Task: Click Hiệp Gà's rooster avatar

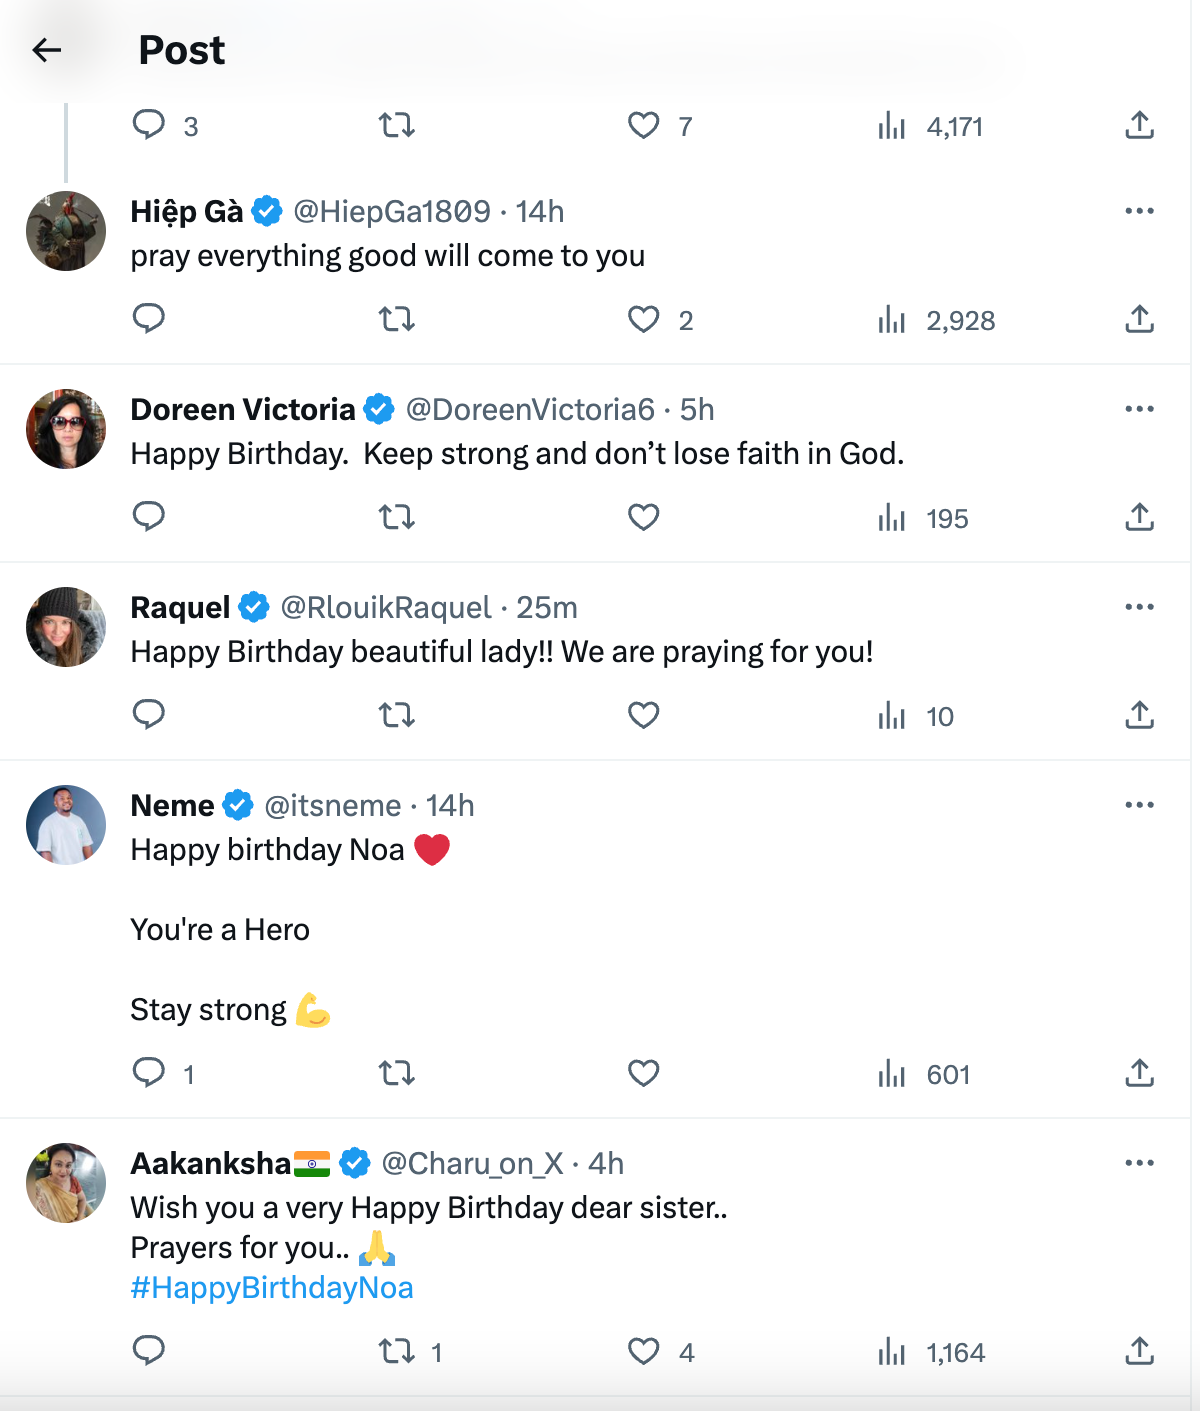Action: pyautogui.click(x=66, y=231)
